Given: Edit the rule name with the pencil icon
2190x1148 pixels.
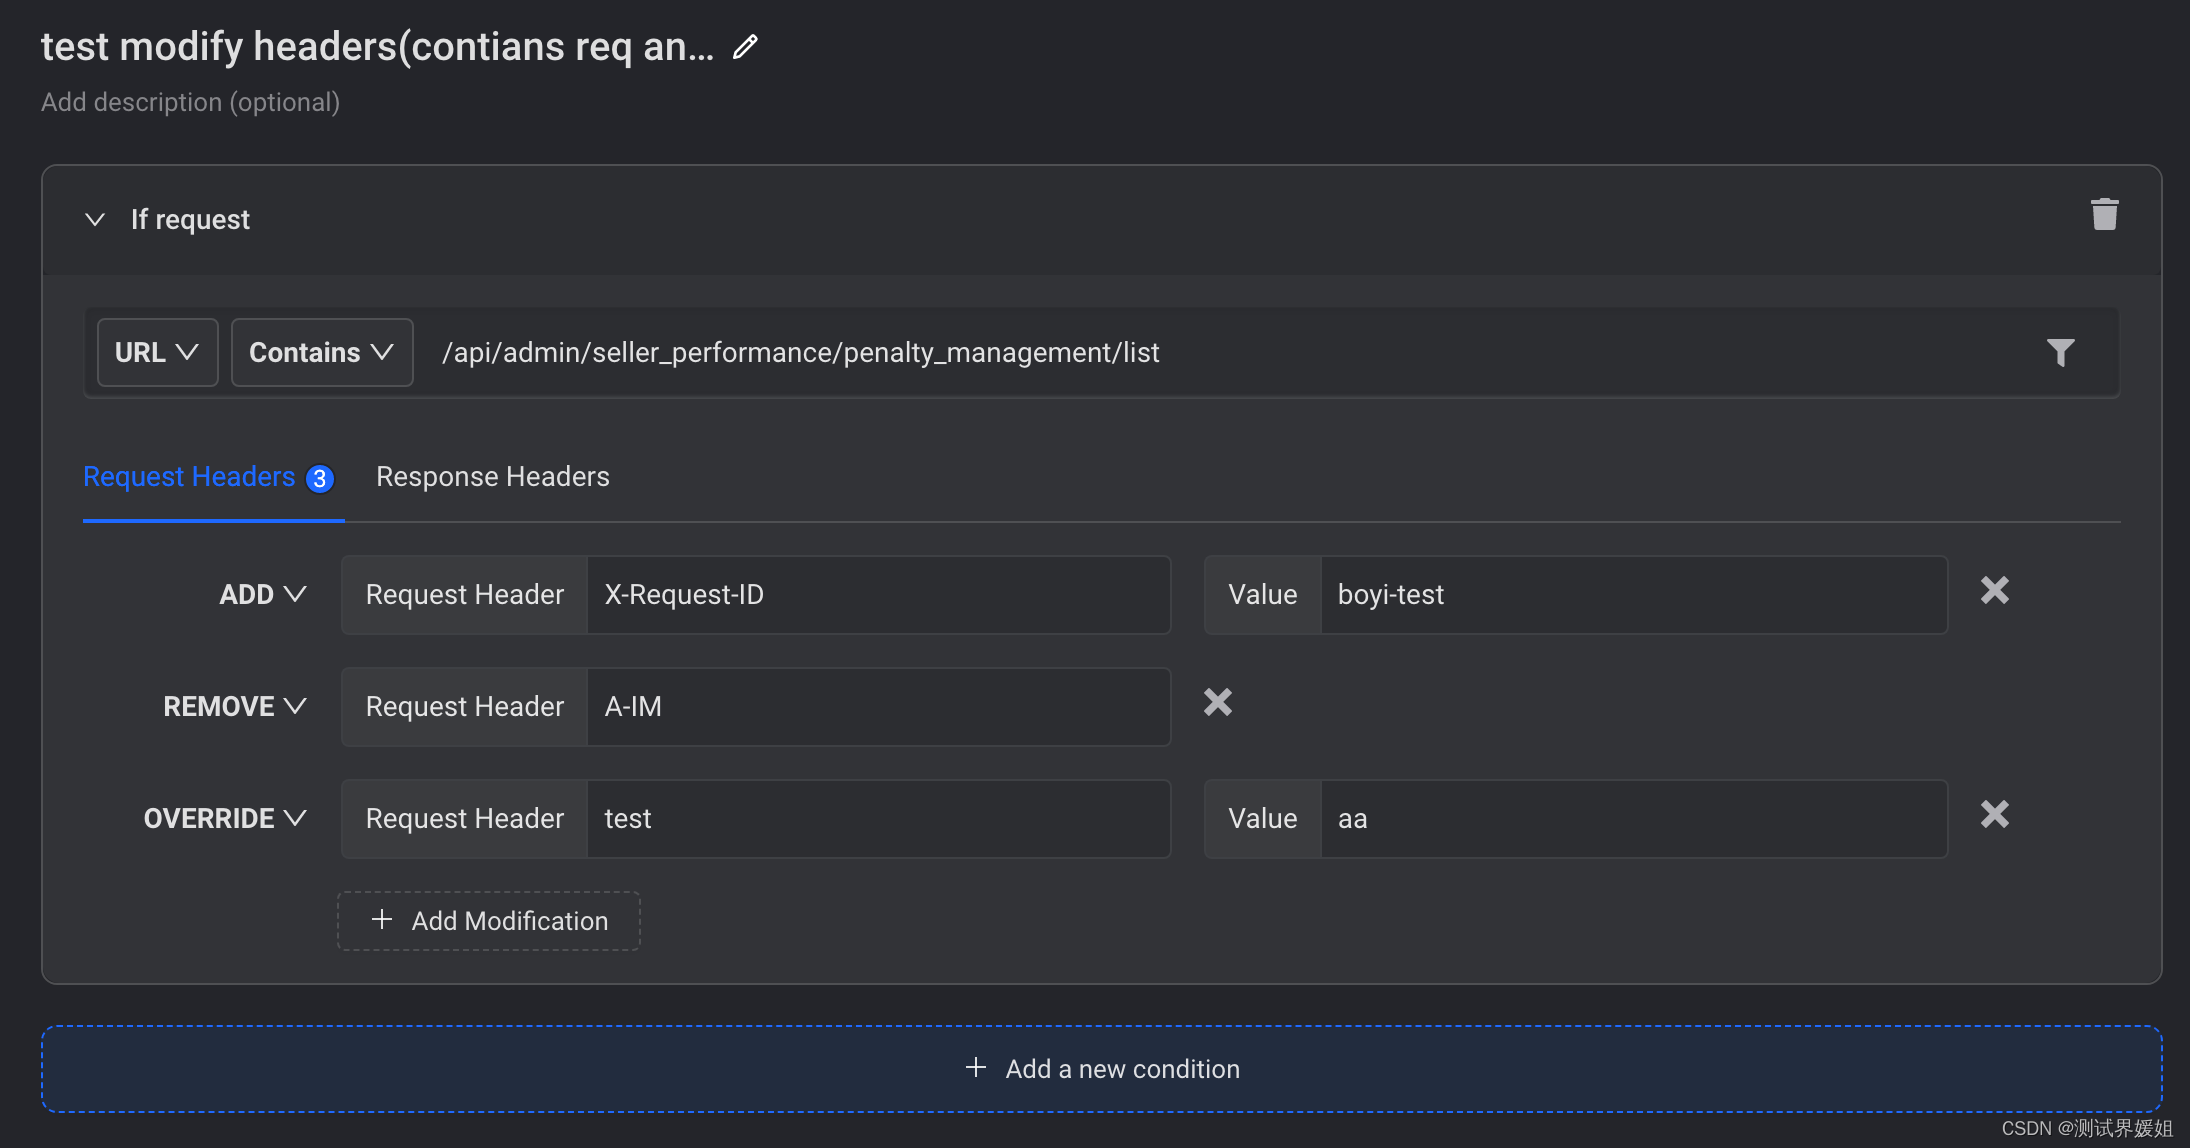Looking at the screenshot, I should [x=744, y=46].
